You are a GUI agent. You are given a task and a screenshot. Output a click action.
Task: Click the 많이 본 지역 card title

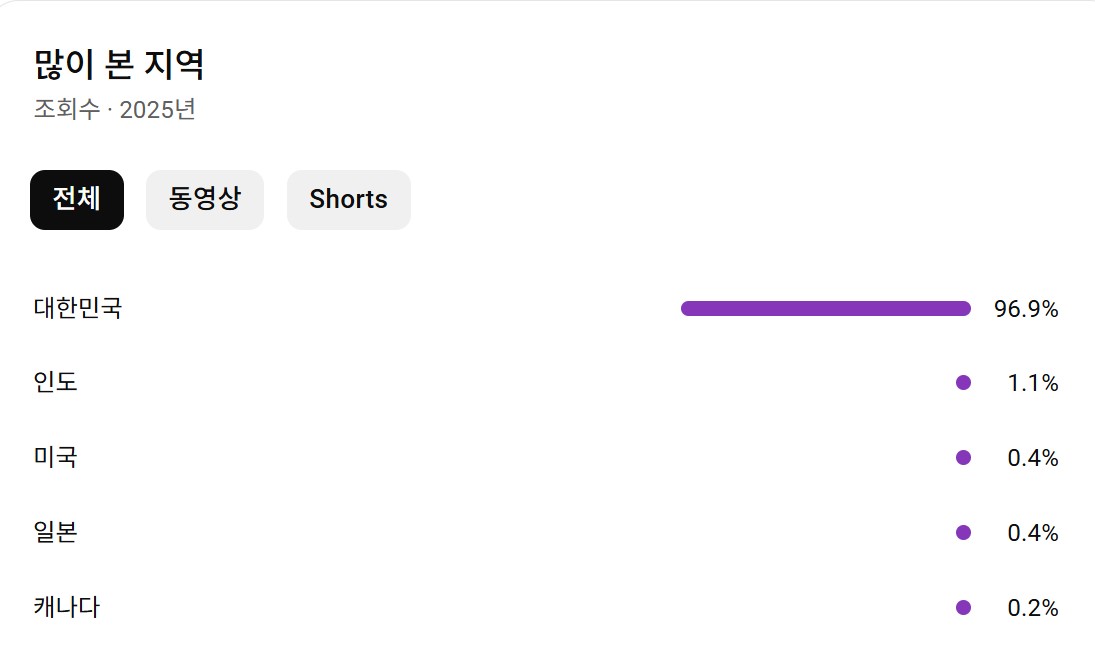pos(119,64)
